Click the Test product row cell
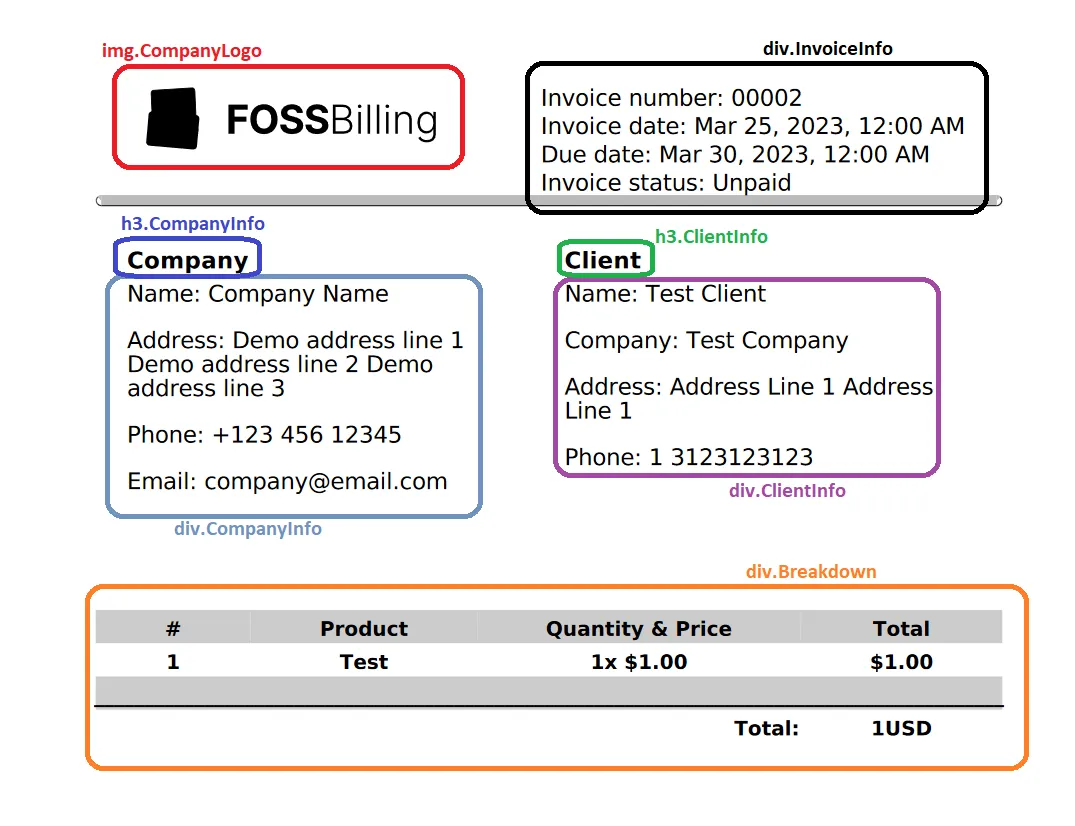Screen dimensions: 1075x826 [363, 662]
